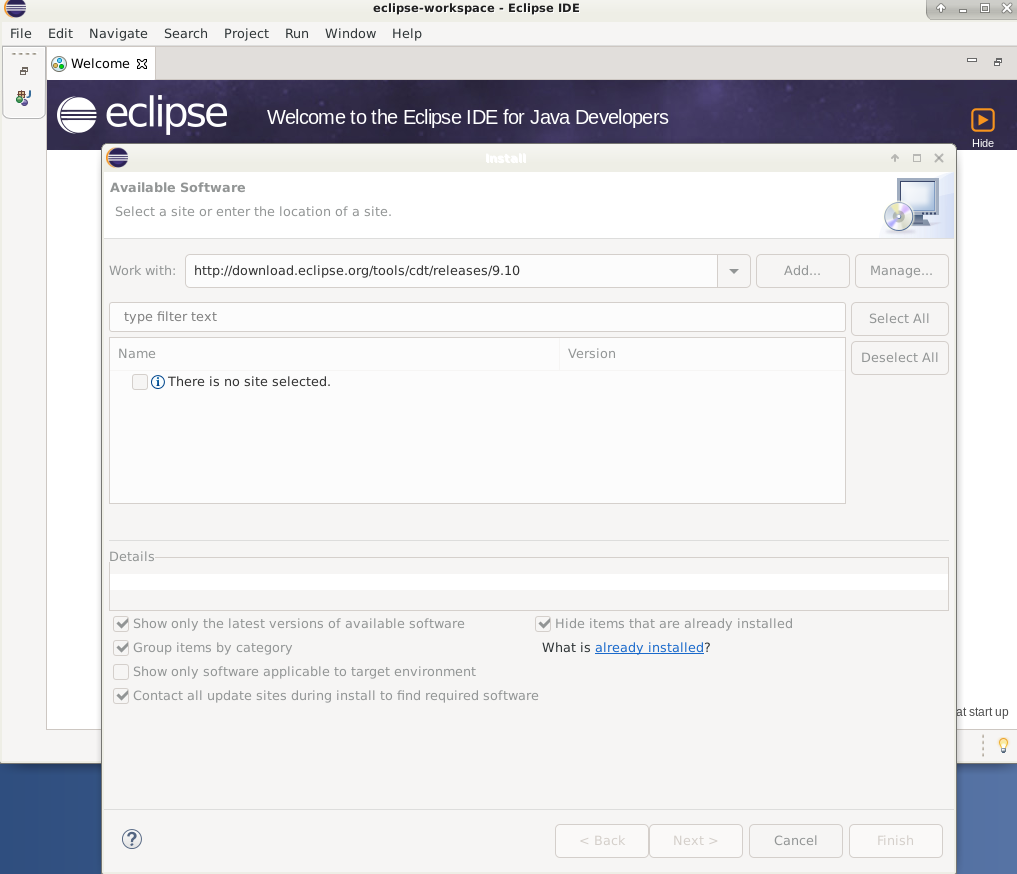Viewport: 1017px width, 874px height.
Task: Open the Window menu
Action: pyautogui.click(x=350, y=34)
